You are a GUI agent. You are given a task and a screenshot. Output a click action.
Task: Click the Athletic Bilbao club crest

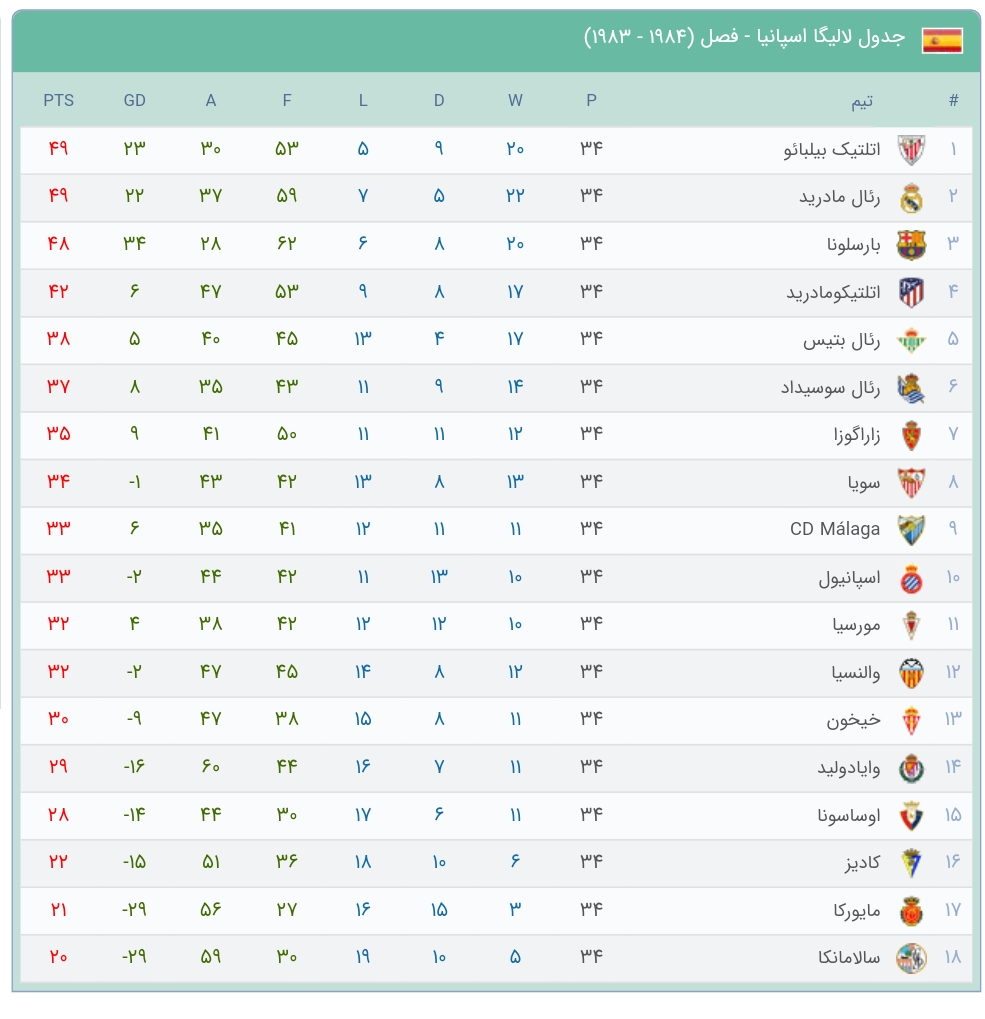(x=911, y=149)
